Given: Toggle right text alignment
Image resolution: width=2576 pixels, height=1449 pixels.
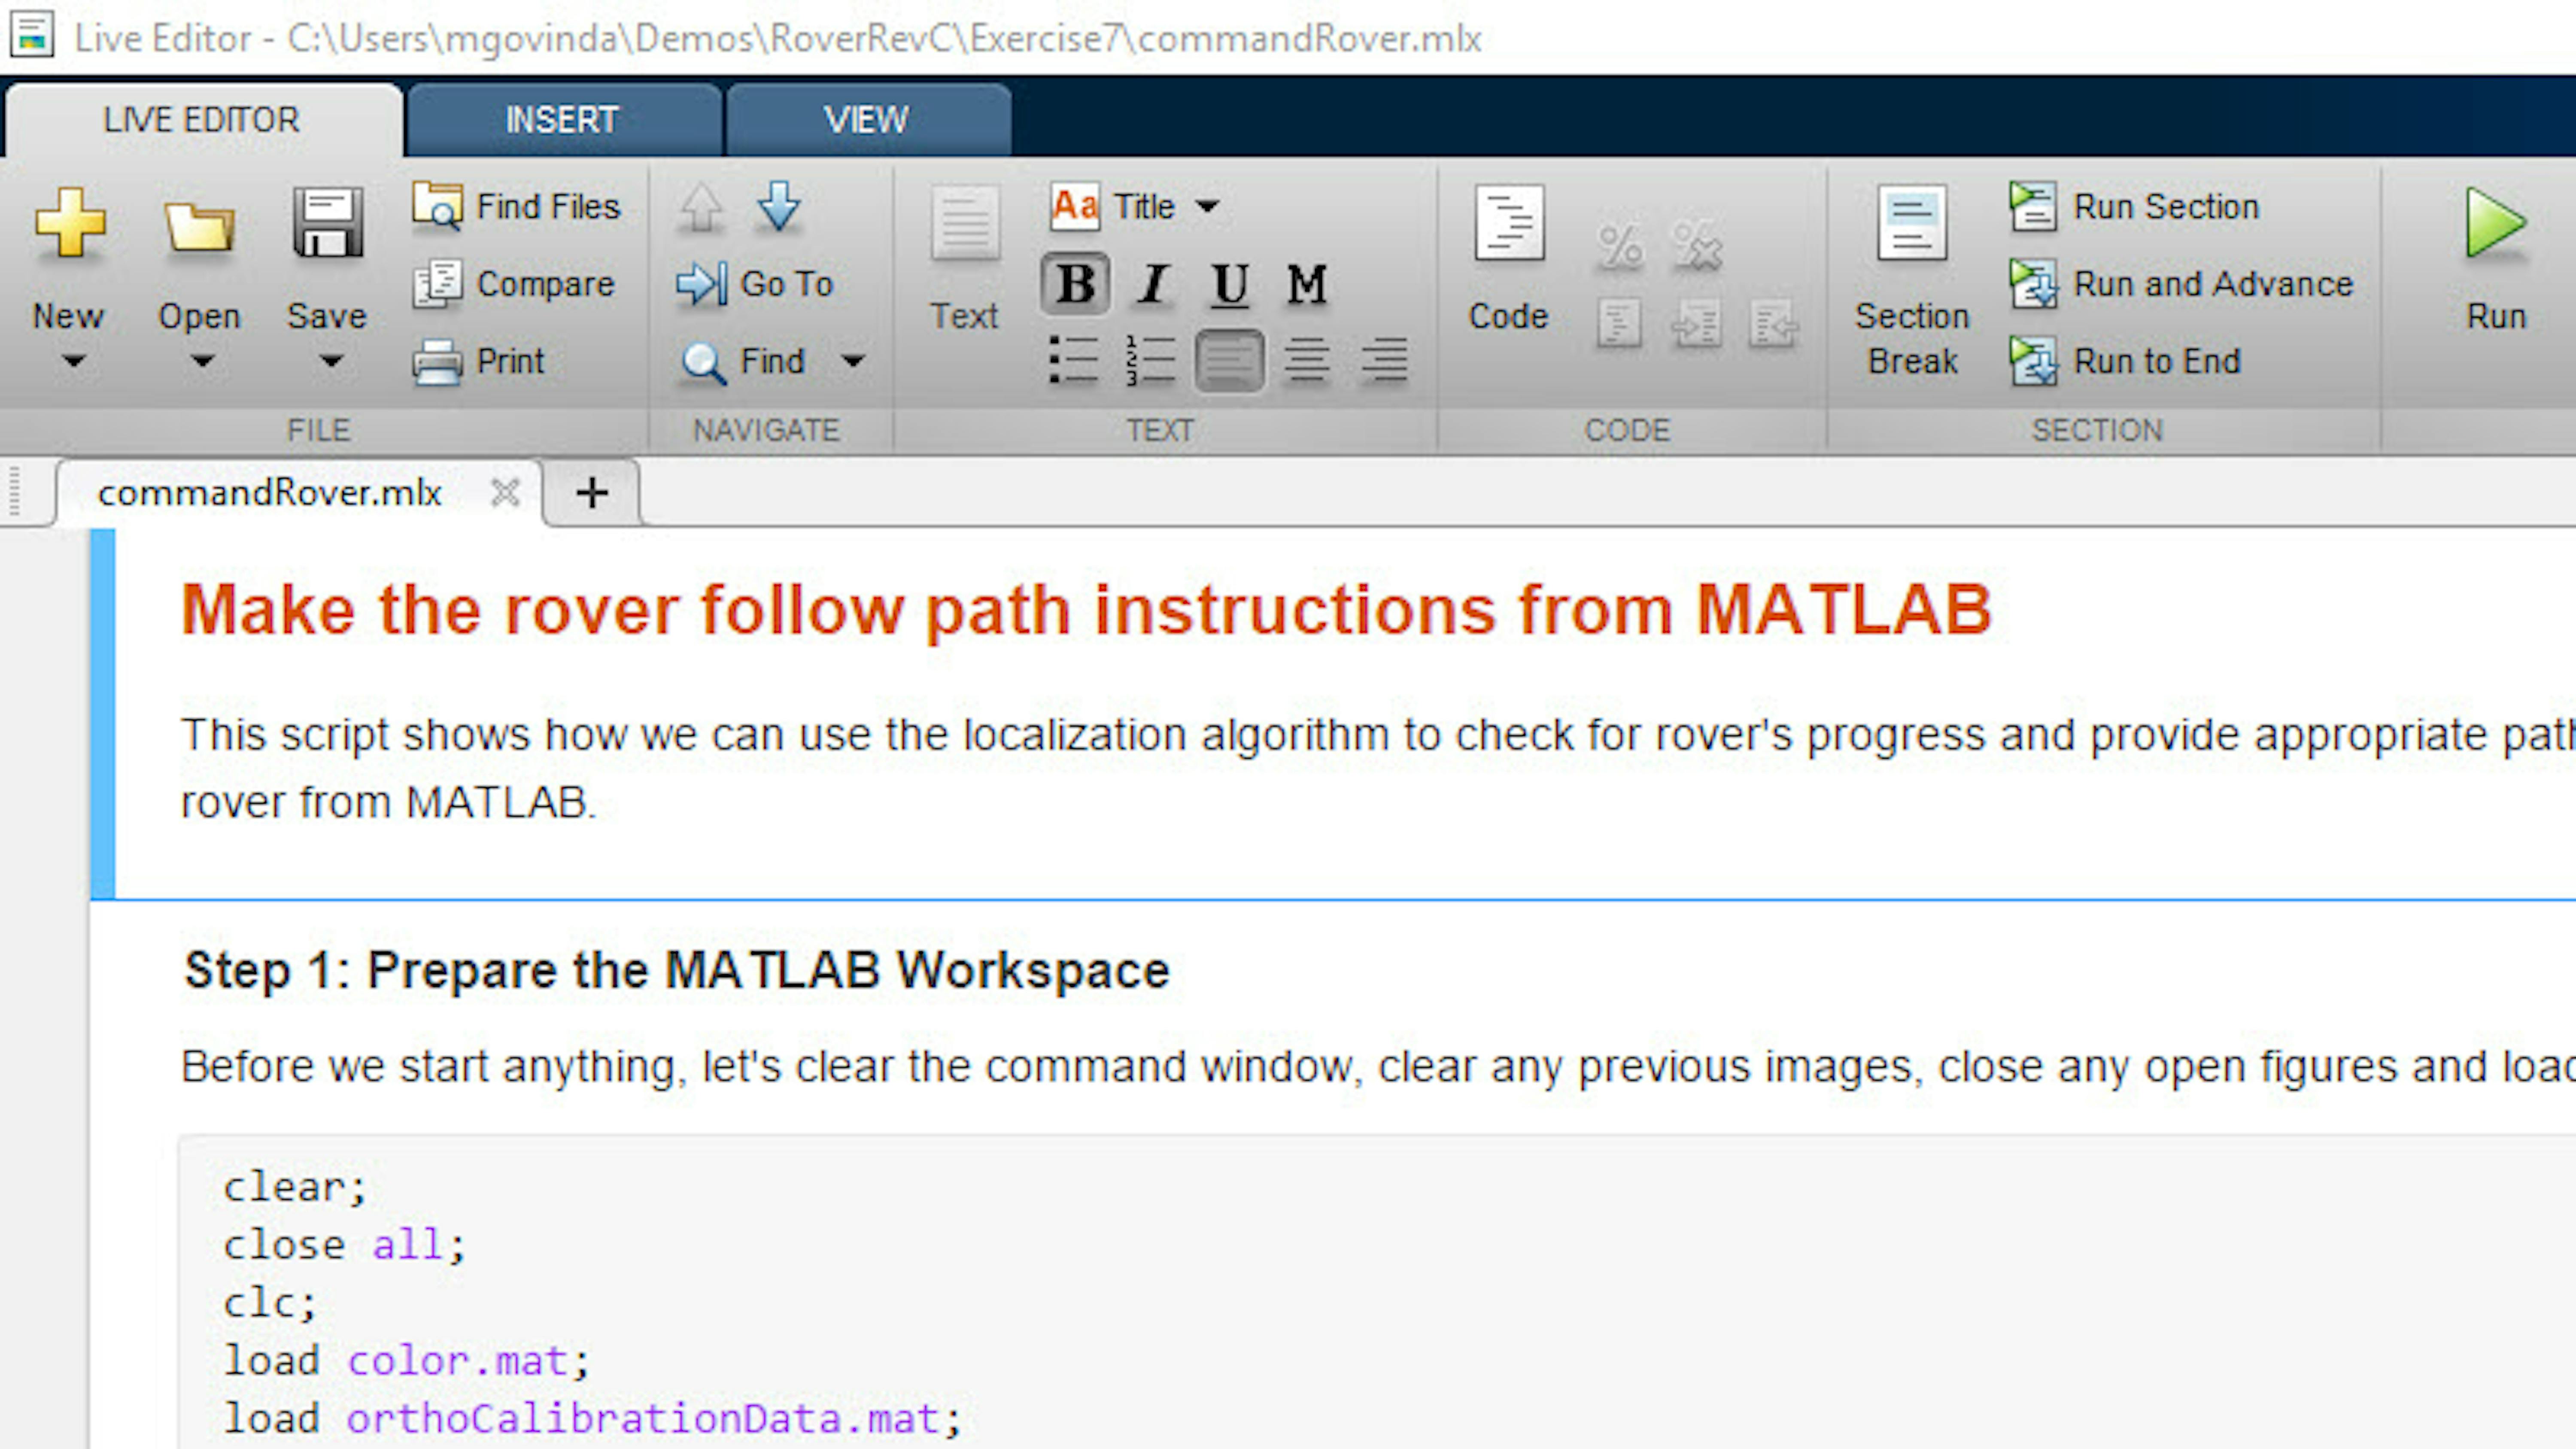Looking at the screenshot, I should pyautogui.click(x=1384, y=360).
